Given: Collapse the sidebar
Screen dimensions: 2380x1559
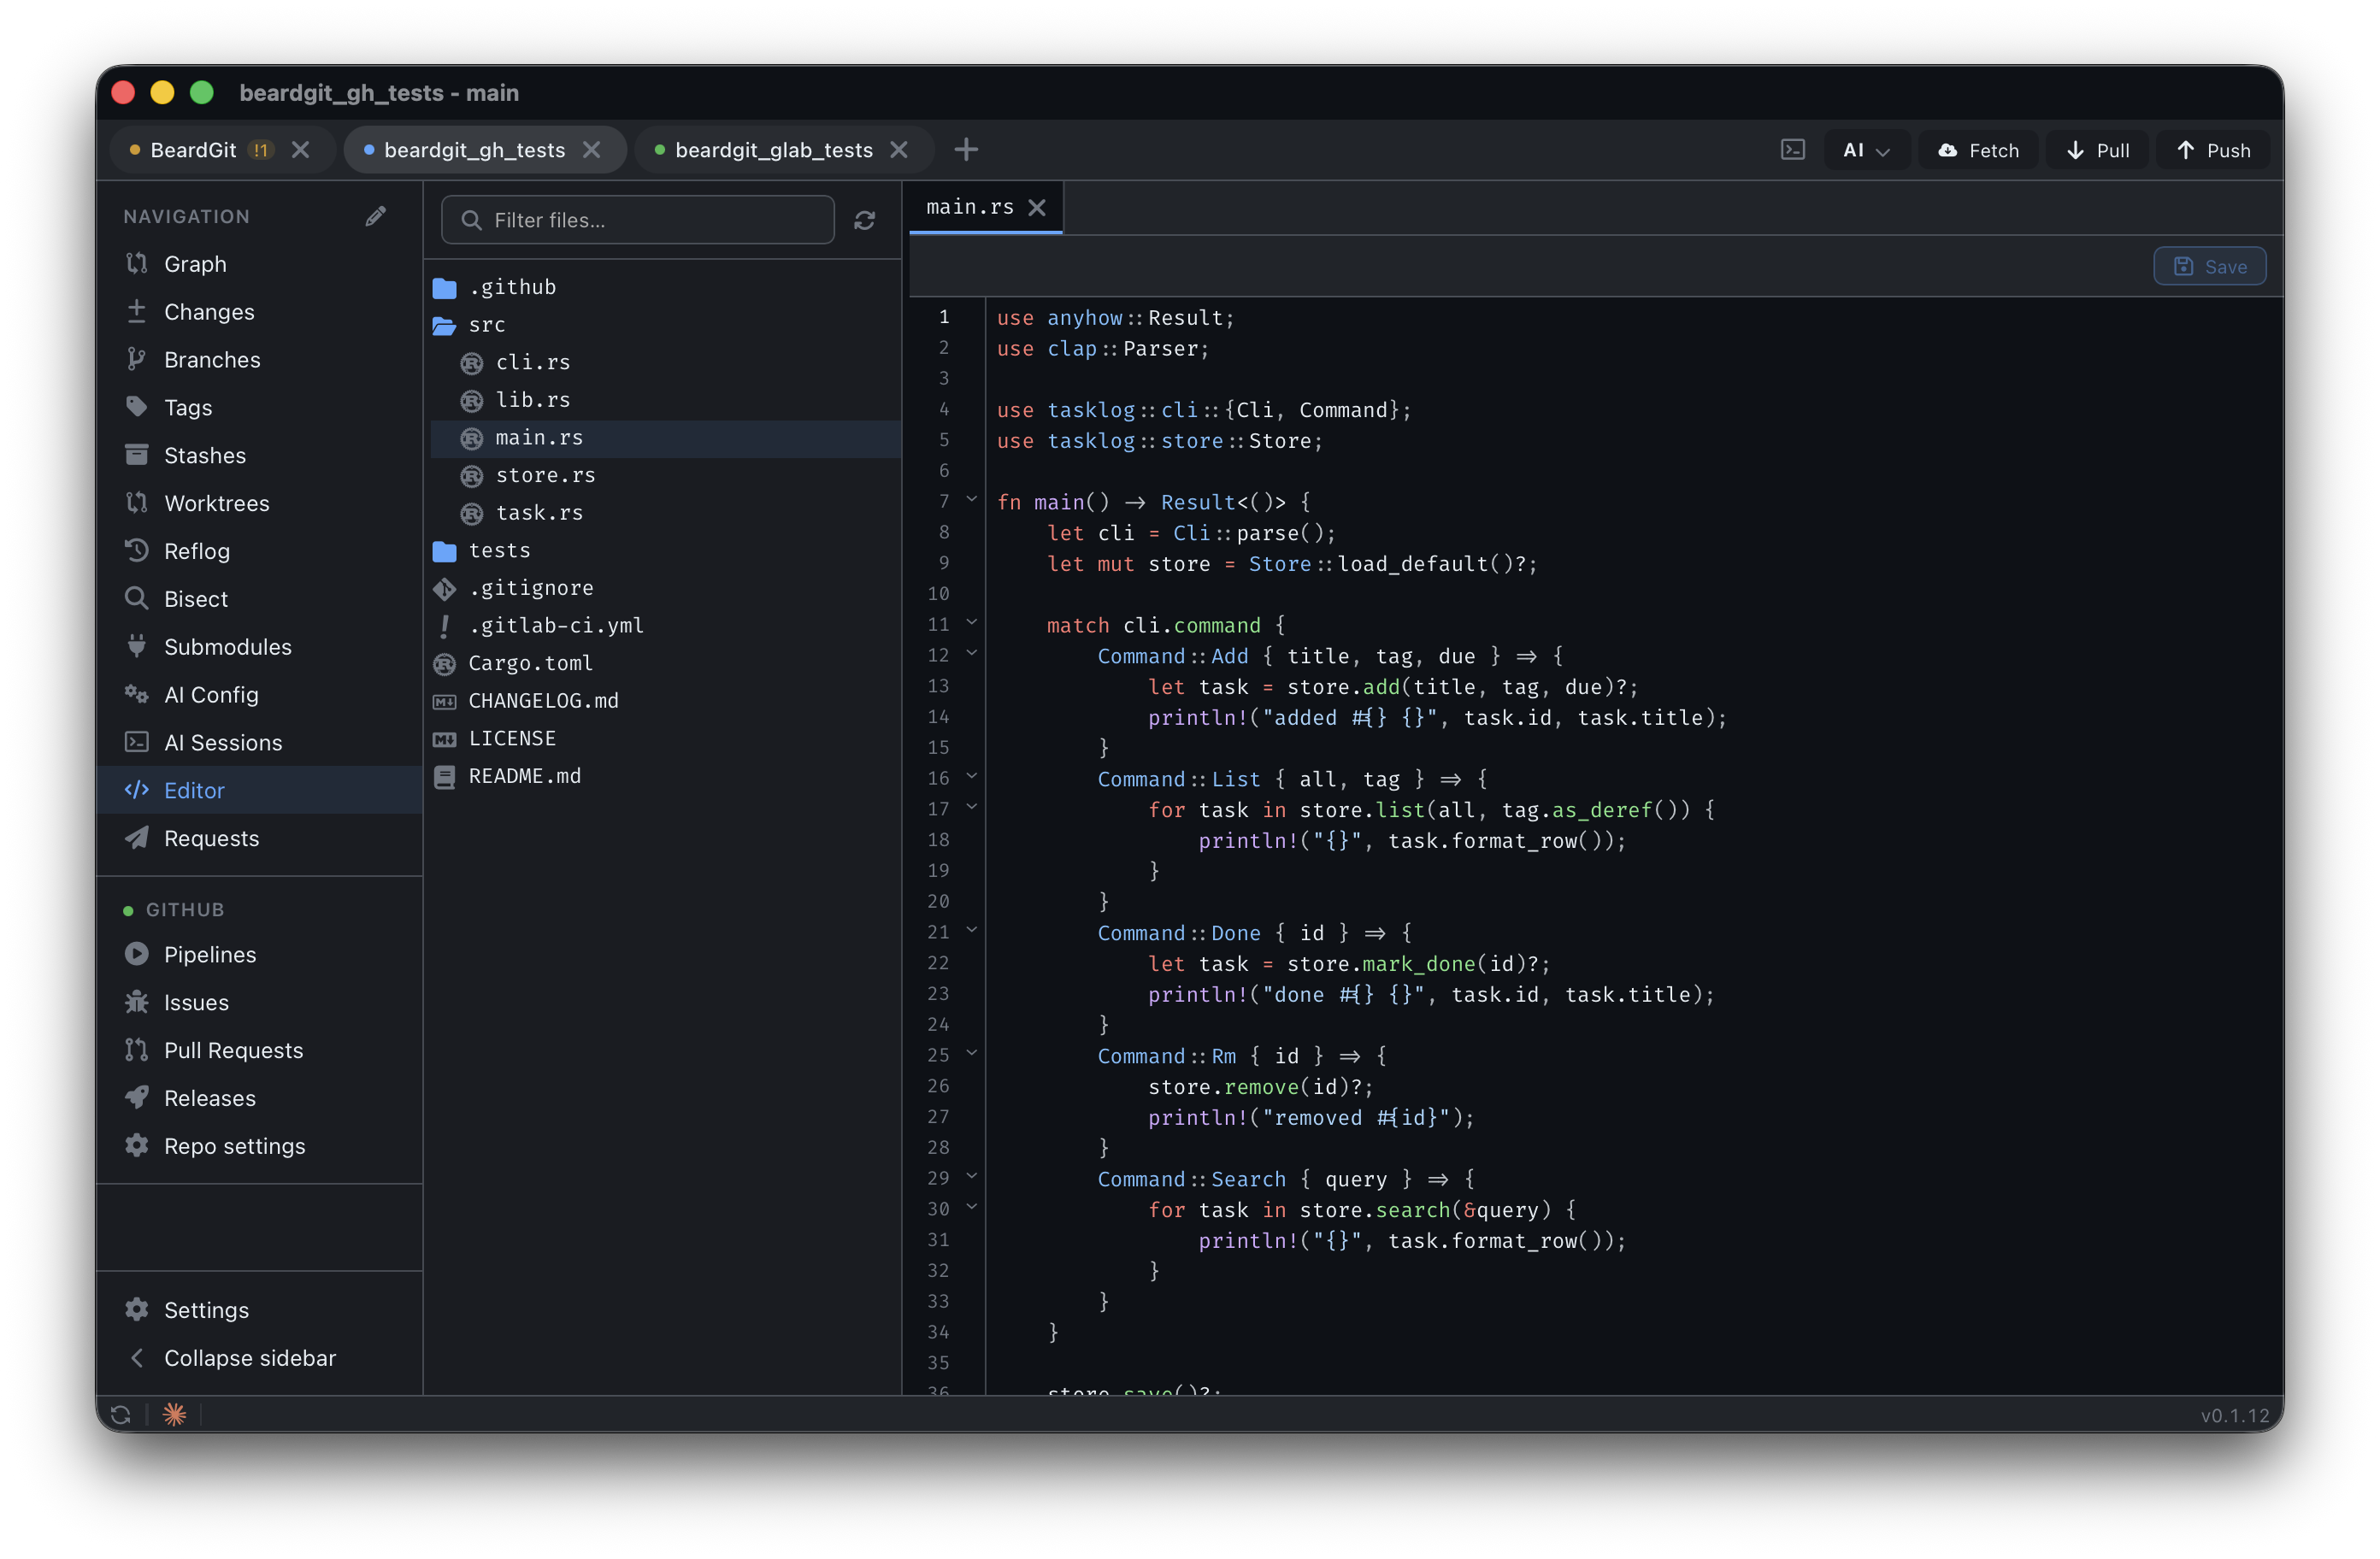Looking at the screenshot, I should click(x=258, y=1359).
